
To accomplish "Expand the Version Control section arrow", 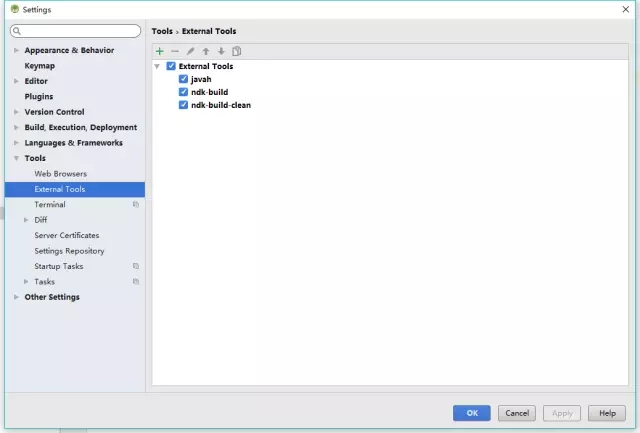I will coord(16,112).
